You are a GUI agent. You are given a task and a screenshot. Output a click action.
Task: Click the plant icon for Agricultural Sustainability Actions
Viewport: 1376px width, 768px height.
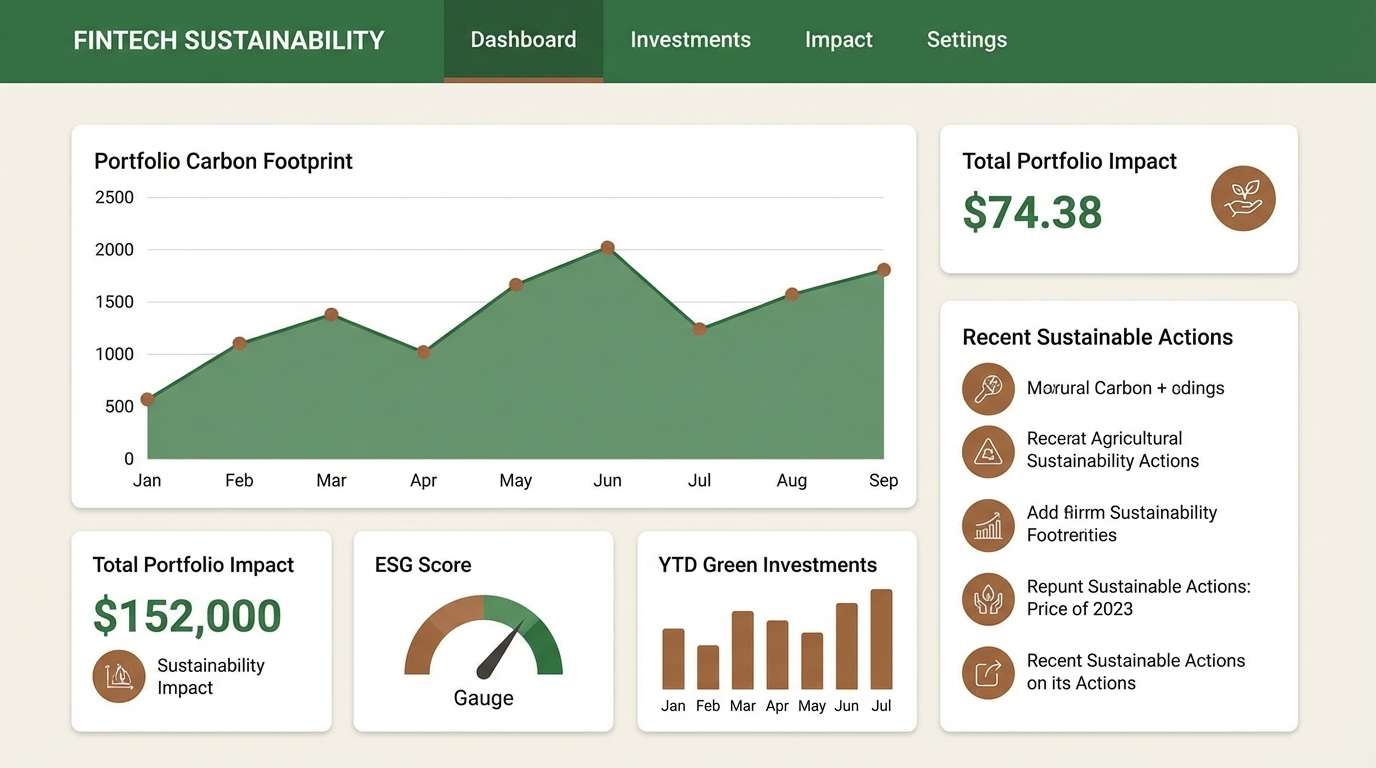tap(988, 452)
